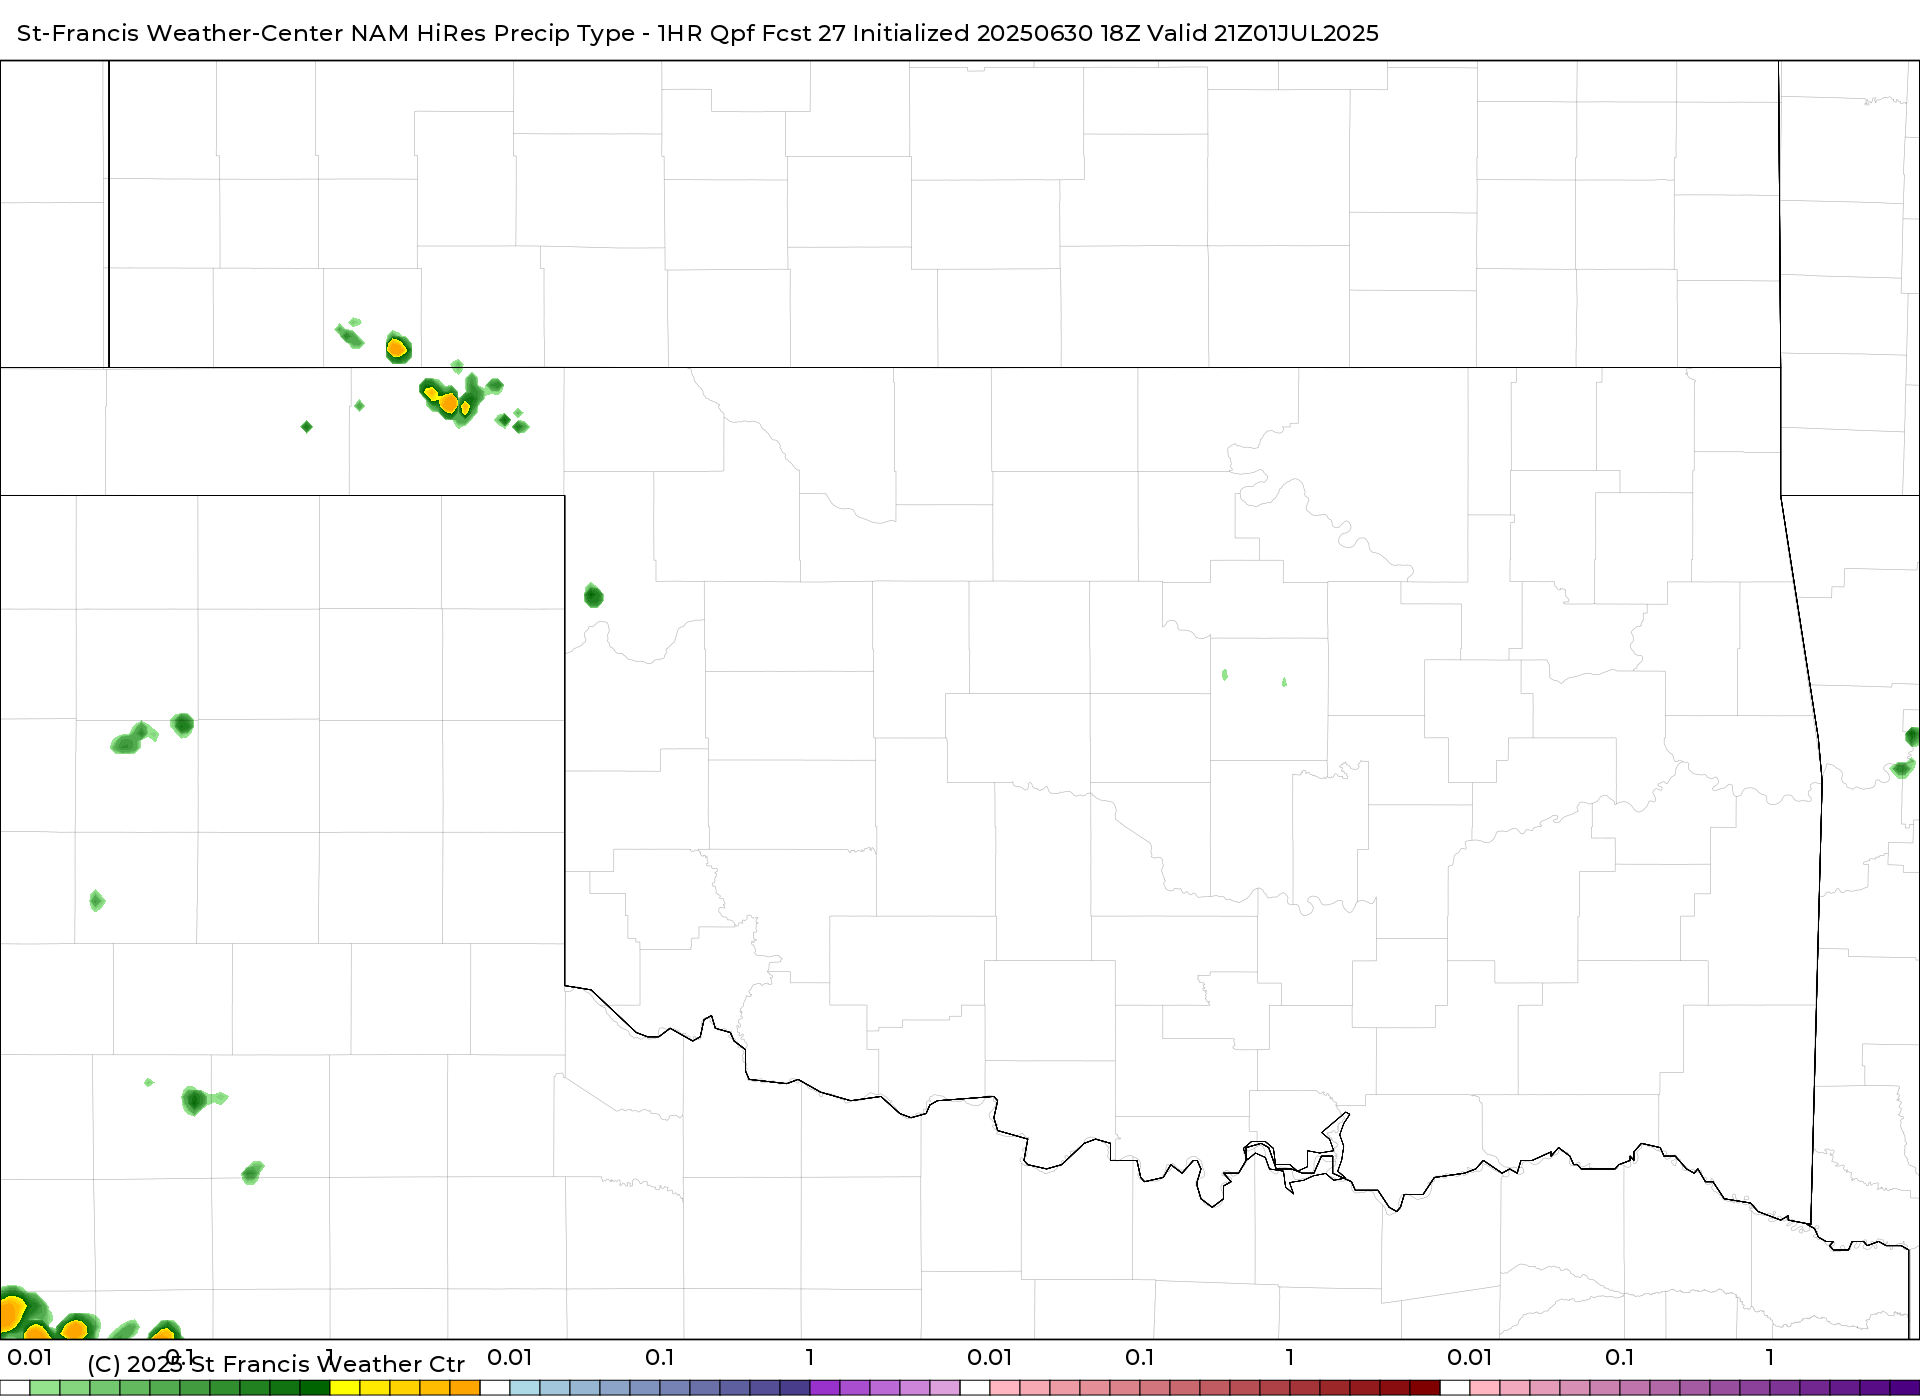Click the orange-core storm cell in southwest Kansas

(x=398, y=348)
